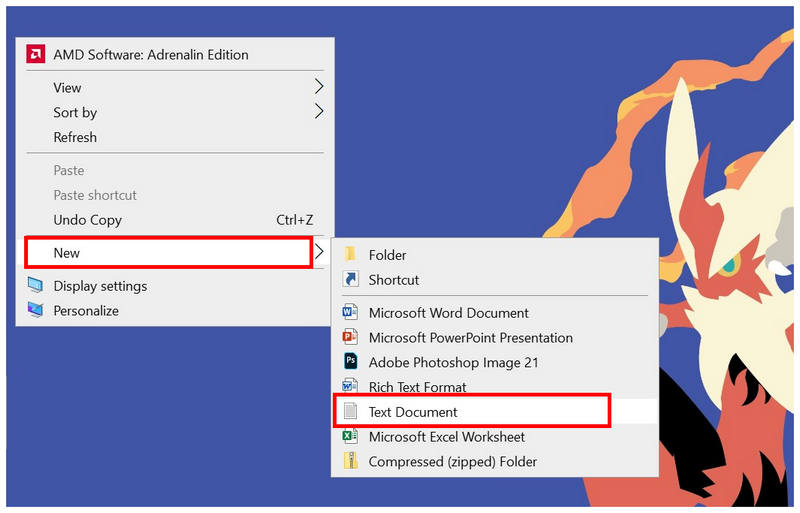This screenshot has height=513, width=800.
Task: Click the yellow Folder icon in submenu
Action: 350,255
